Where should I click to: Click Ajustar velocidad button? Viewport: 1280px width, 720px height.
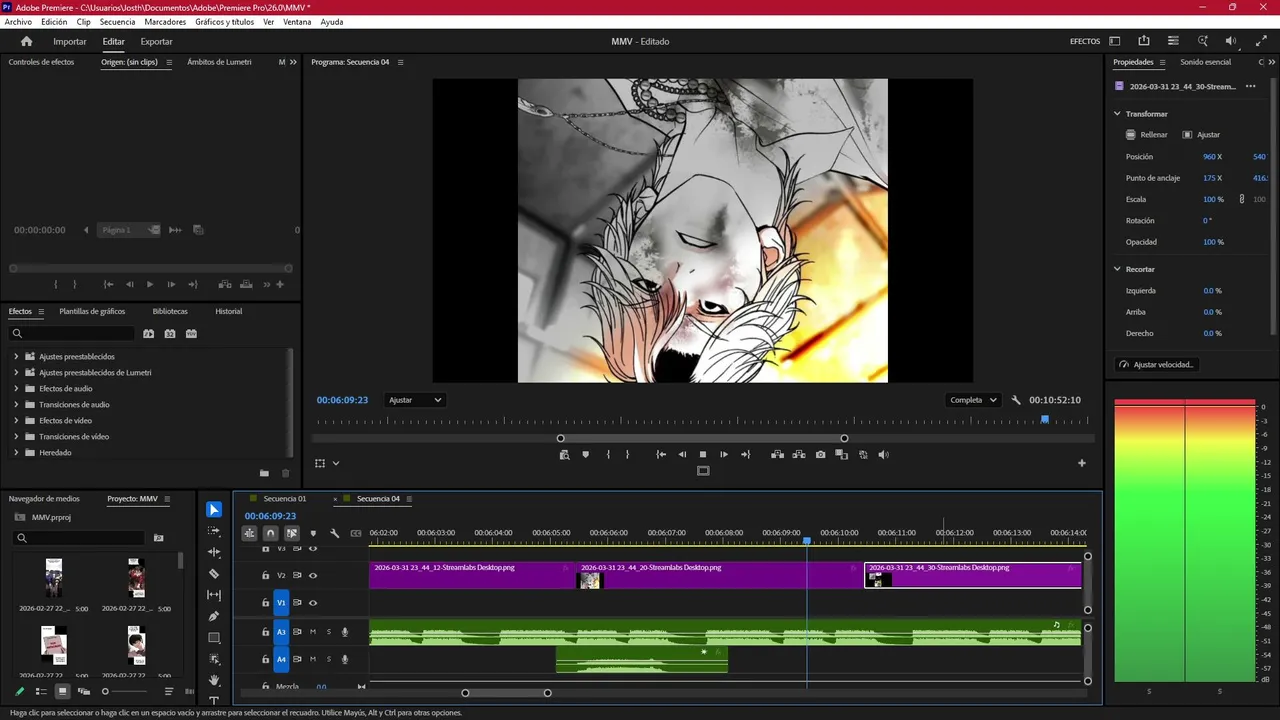tap(1156, 365)
